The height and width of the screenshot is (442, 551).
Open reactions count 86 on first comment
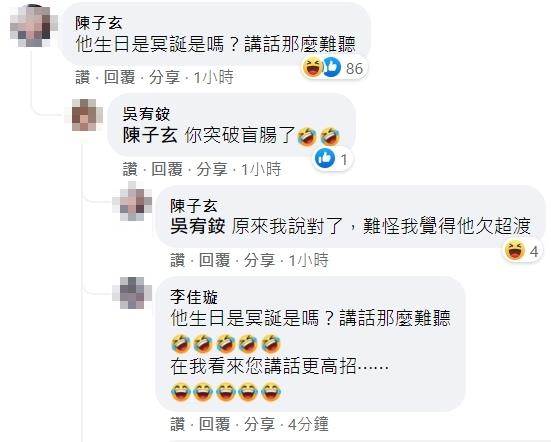click(x=354, y=68)
